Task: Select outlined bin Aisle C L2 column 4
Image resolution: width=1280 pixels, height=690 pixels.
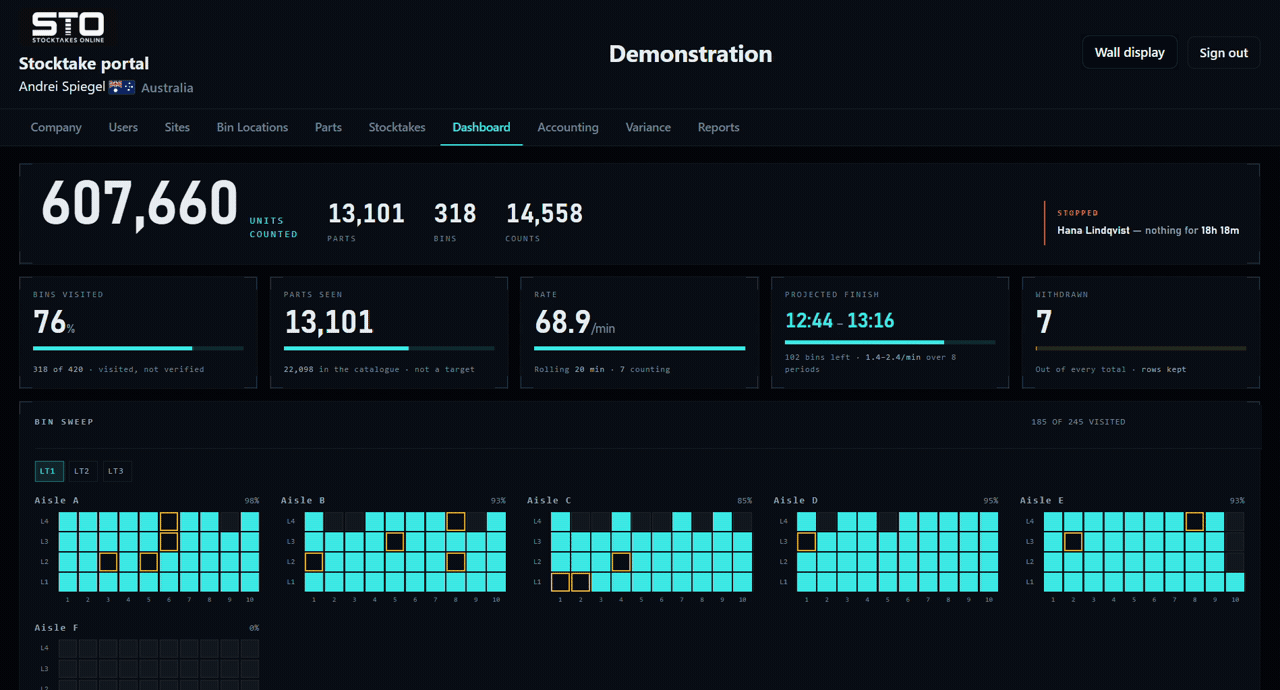Action: pos(621,561)
